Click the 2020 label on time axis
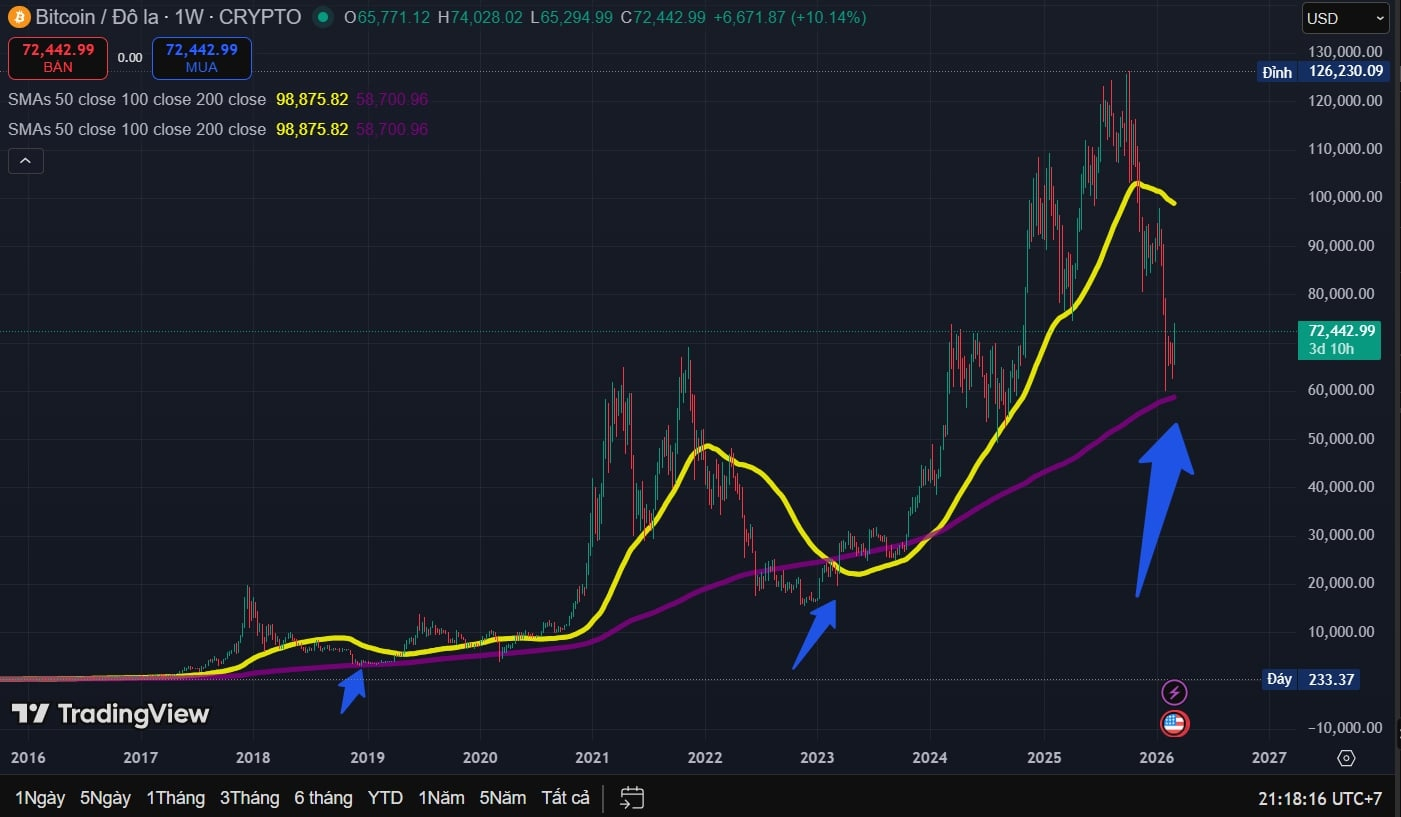Image resolution: width=1401 pixels, height=817 pixels. click(x=480, y=758)
